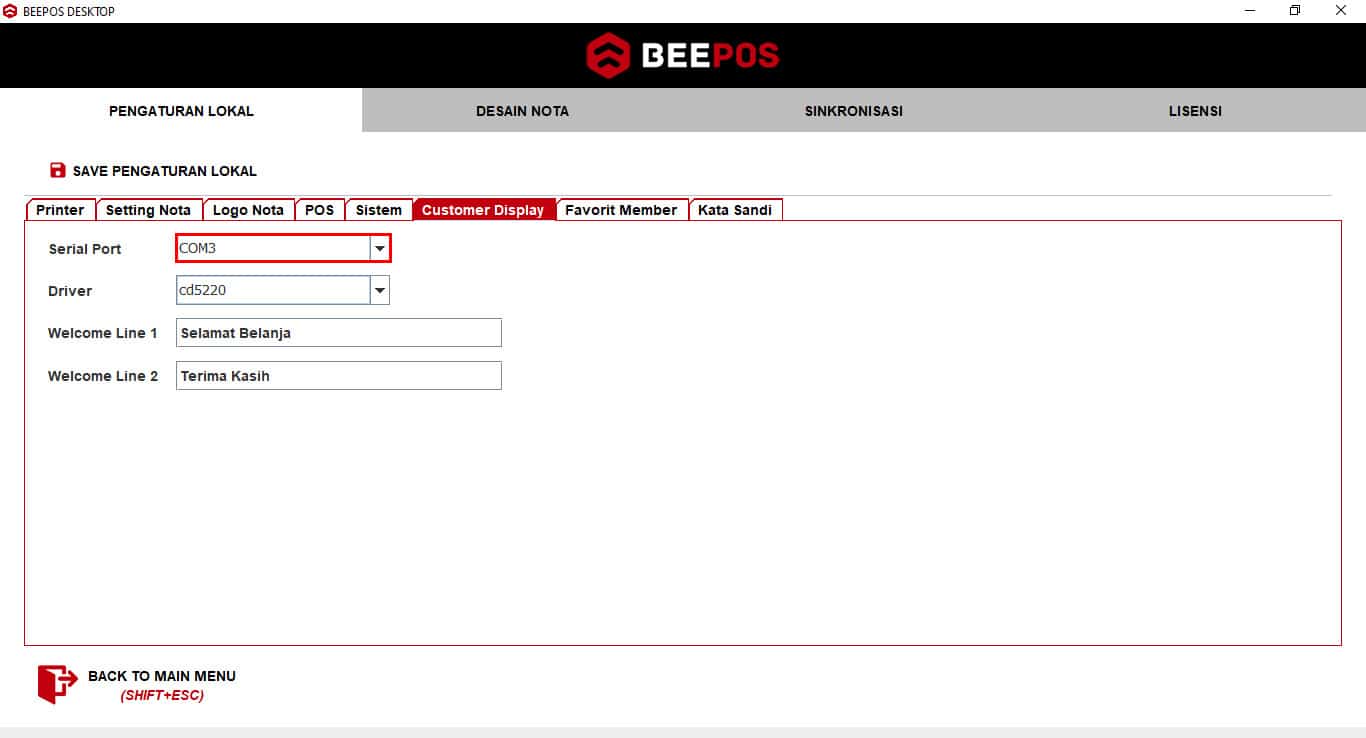1366x738 pixels.
Task: Open the Setting Nota tab
Action: 148,210
